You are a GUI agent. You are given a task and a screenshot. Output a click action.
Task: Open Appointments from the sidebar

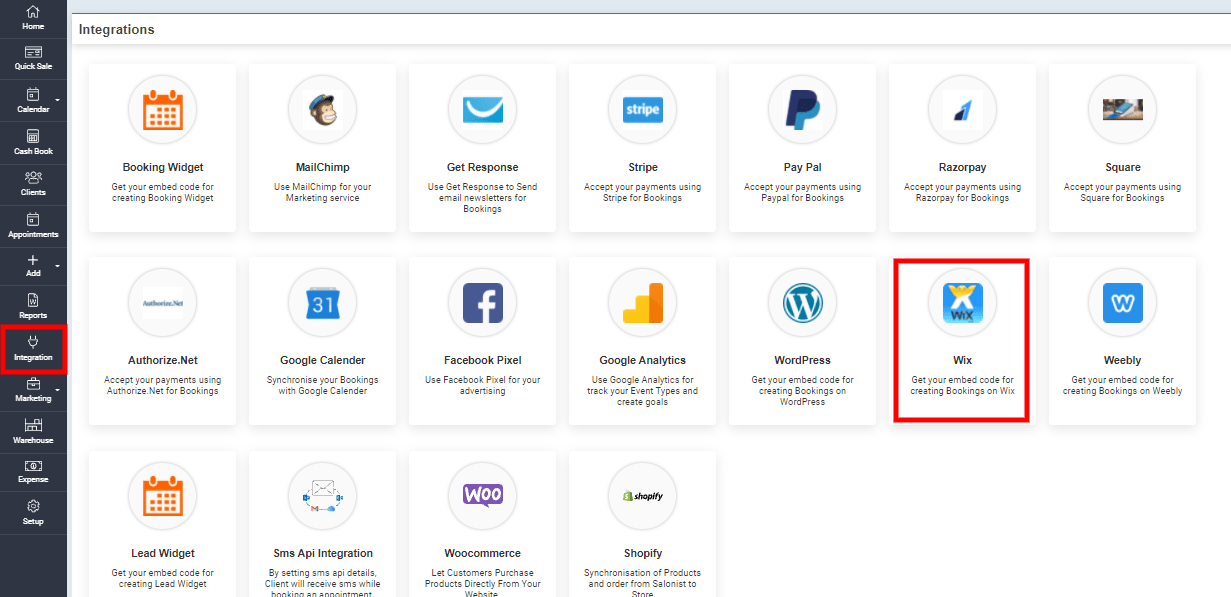point(33,226)
